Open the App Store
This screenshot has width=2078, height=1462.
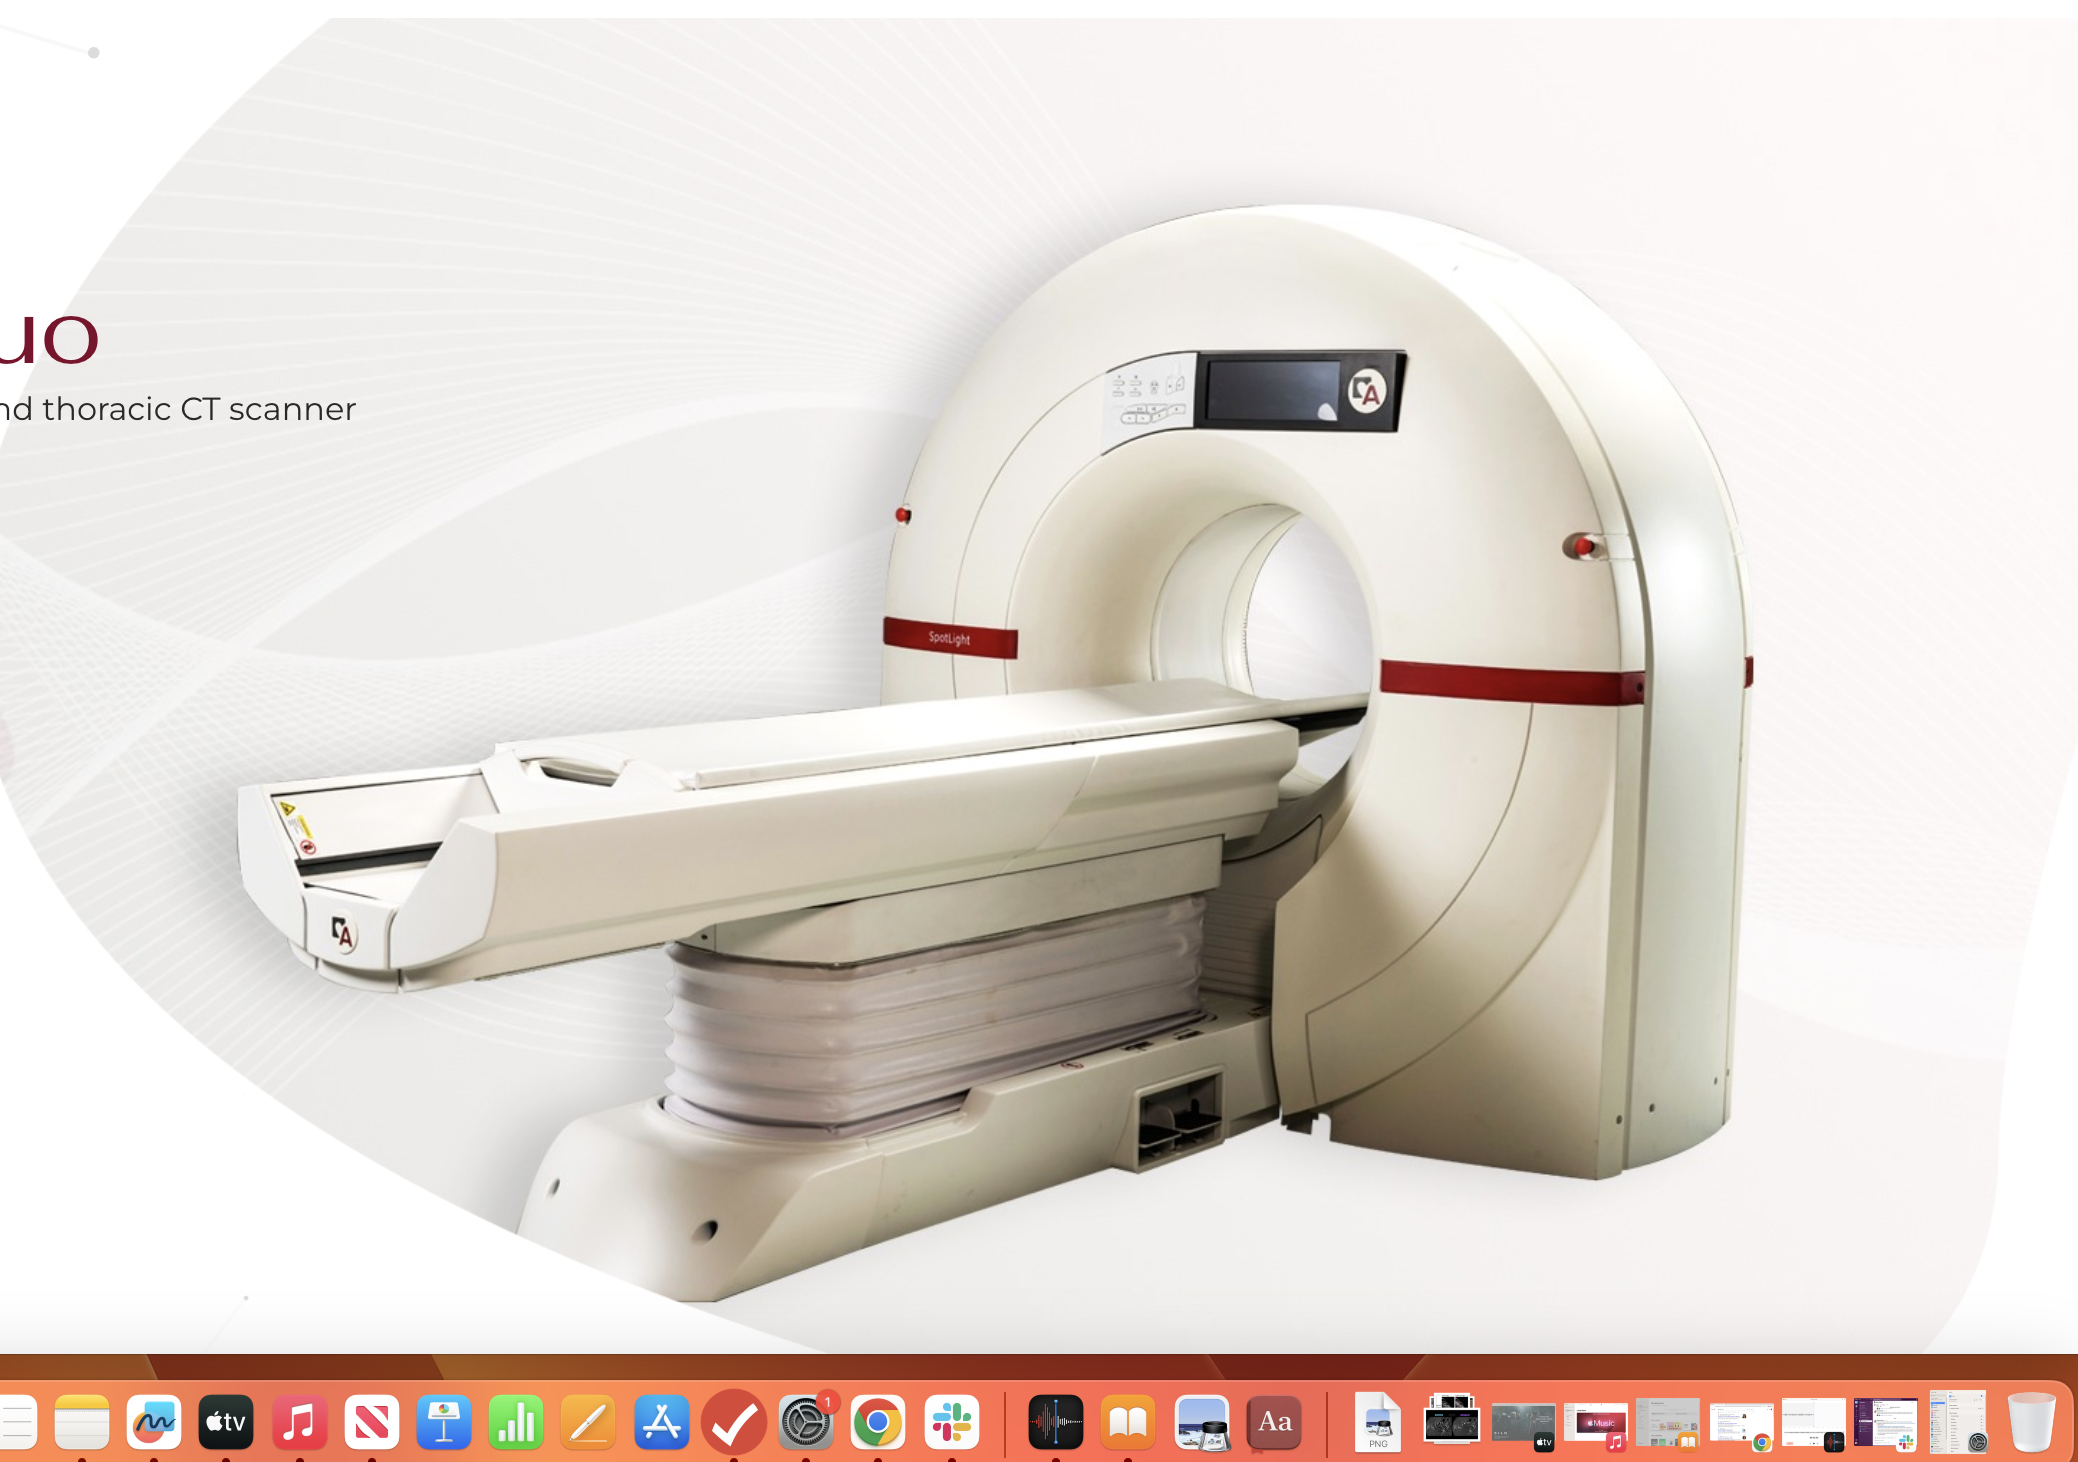[x=661, y=1422]
